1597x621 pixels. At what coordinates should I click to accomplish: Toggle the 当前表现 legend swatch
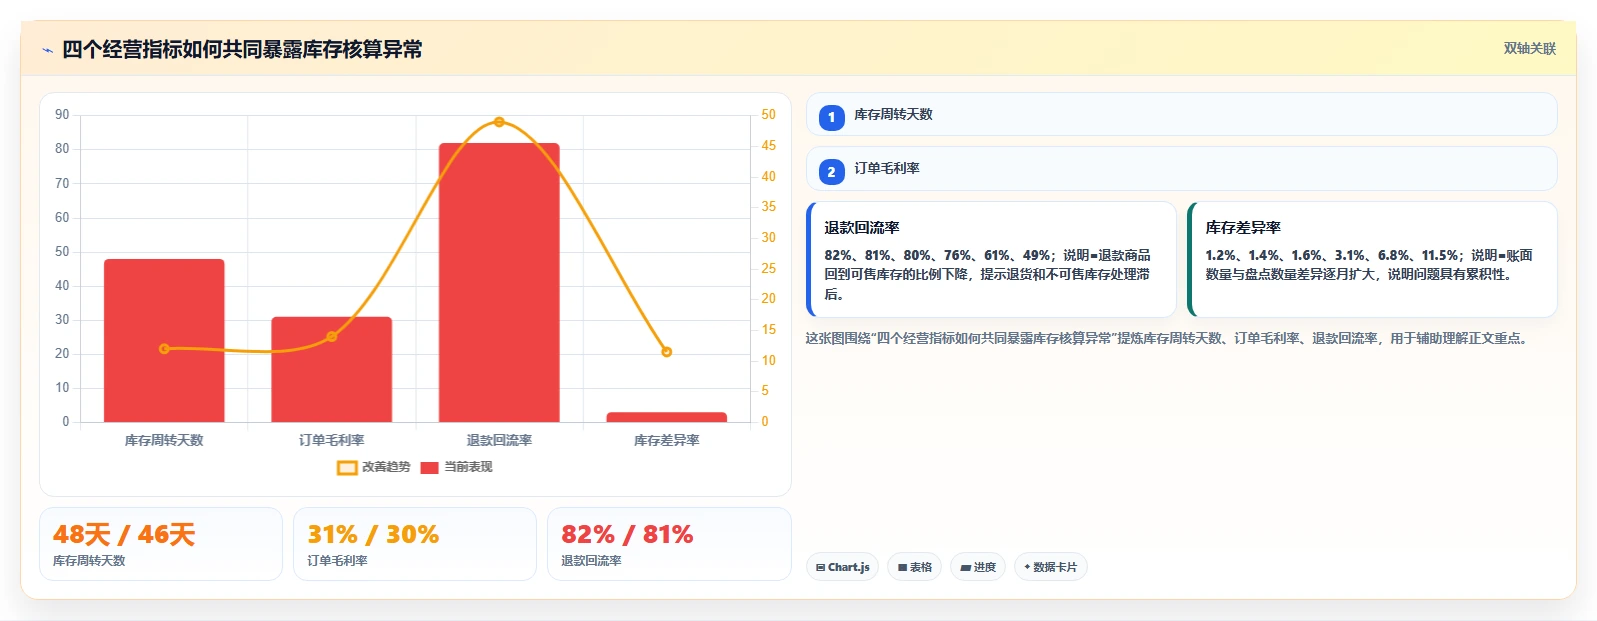tap(430, 467)
